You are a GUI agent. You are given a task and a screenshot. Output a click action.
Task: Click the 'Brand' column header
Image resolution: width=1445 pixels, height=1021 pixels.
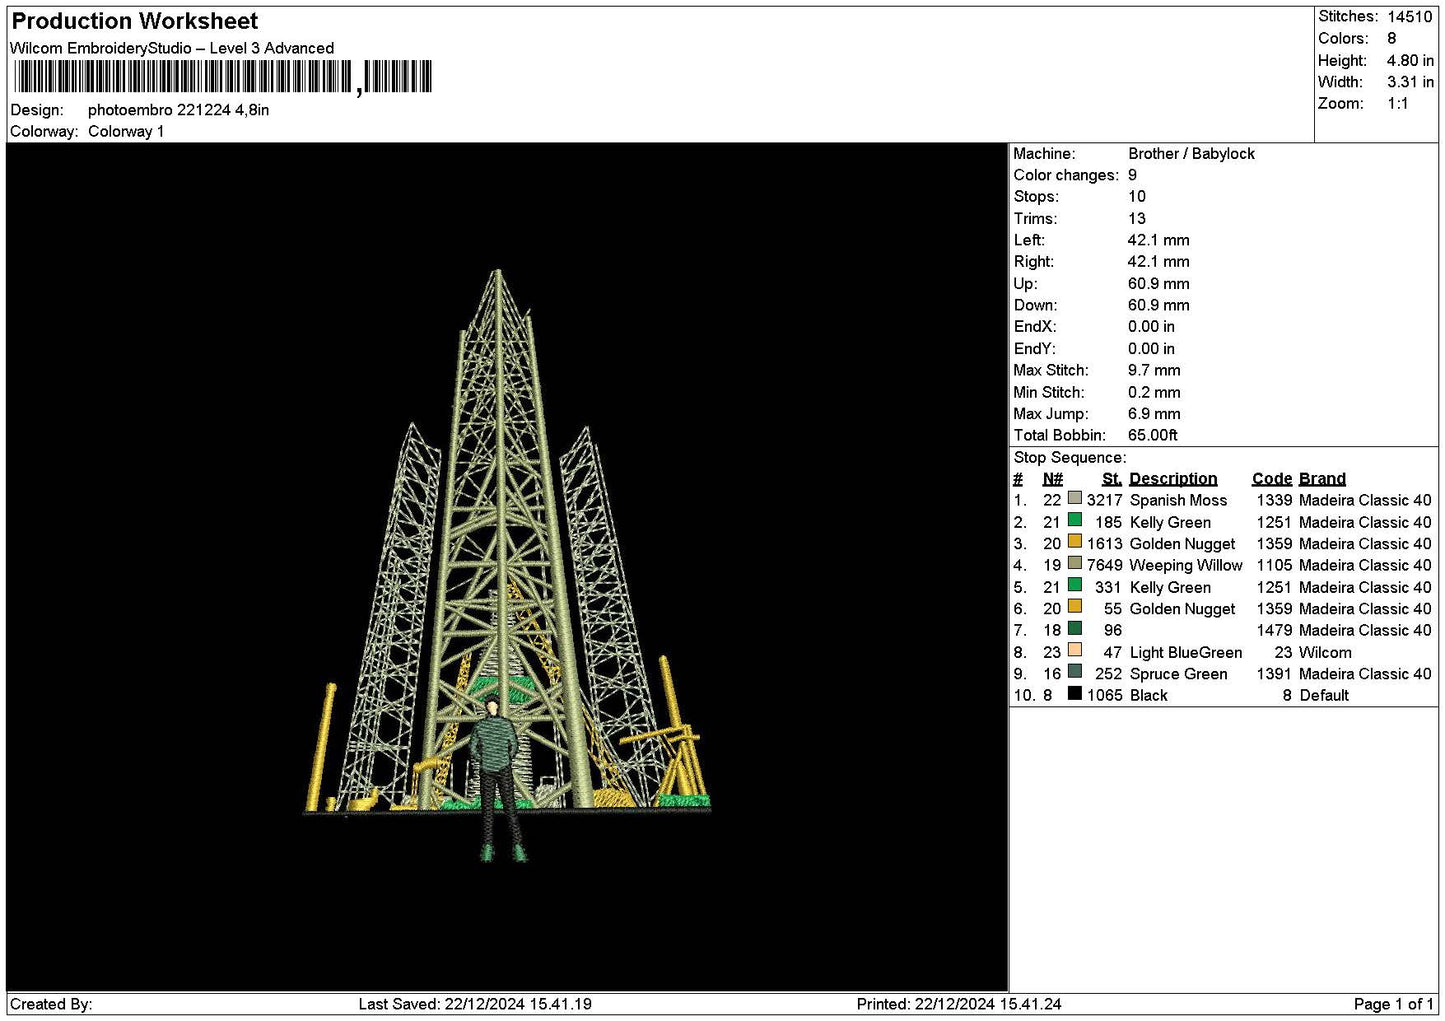(1322, 479)
